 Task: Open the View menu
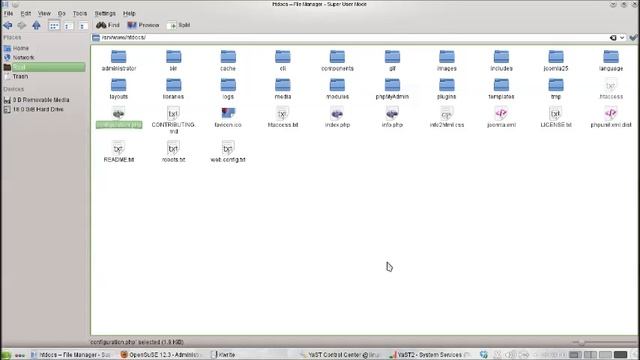[44, 13]
